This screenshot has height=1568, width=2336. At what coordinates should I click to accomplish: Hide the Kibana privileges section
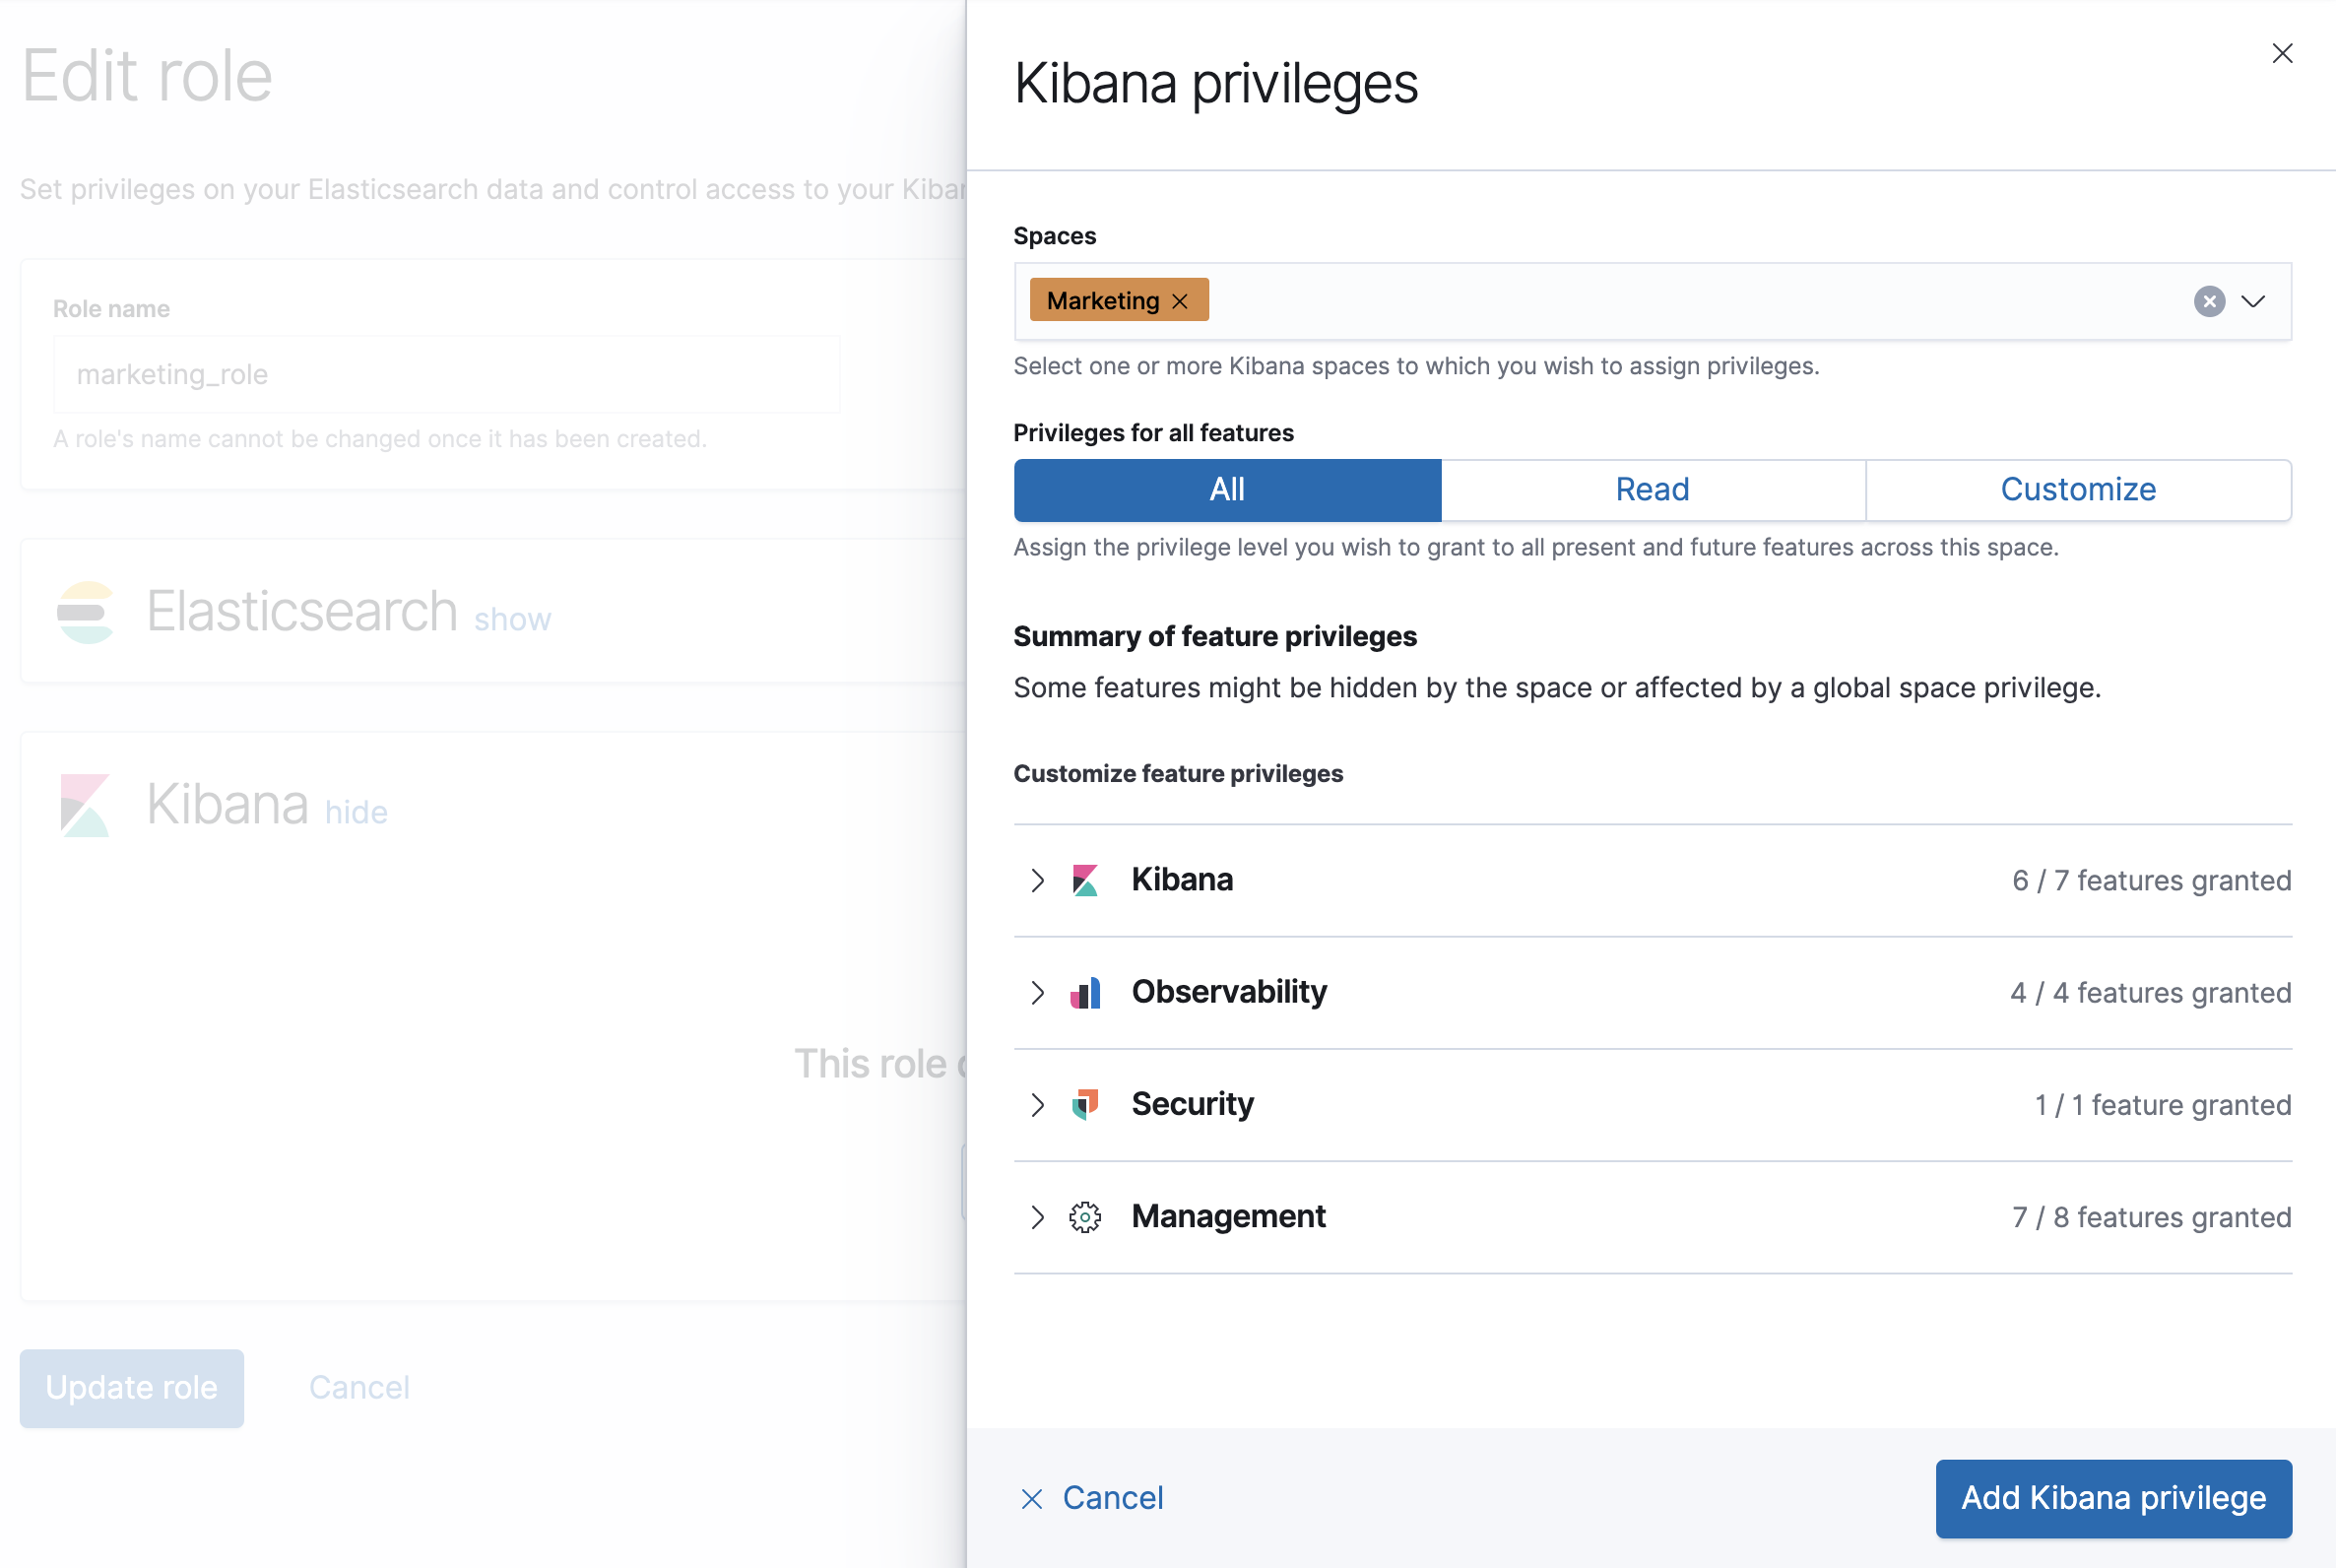click(x=355, y=811)
